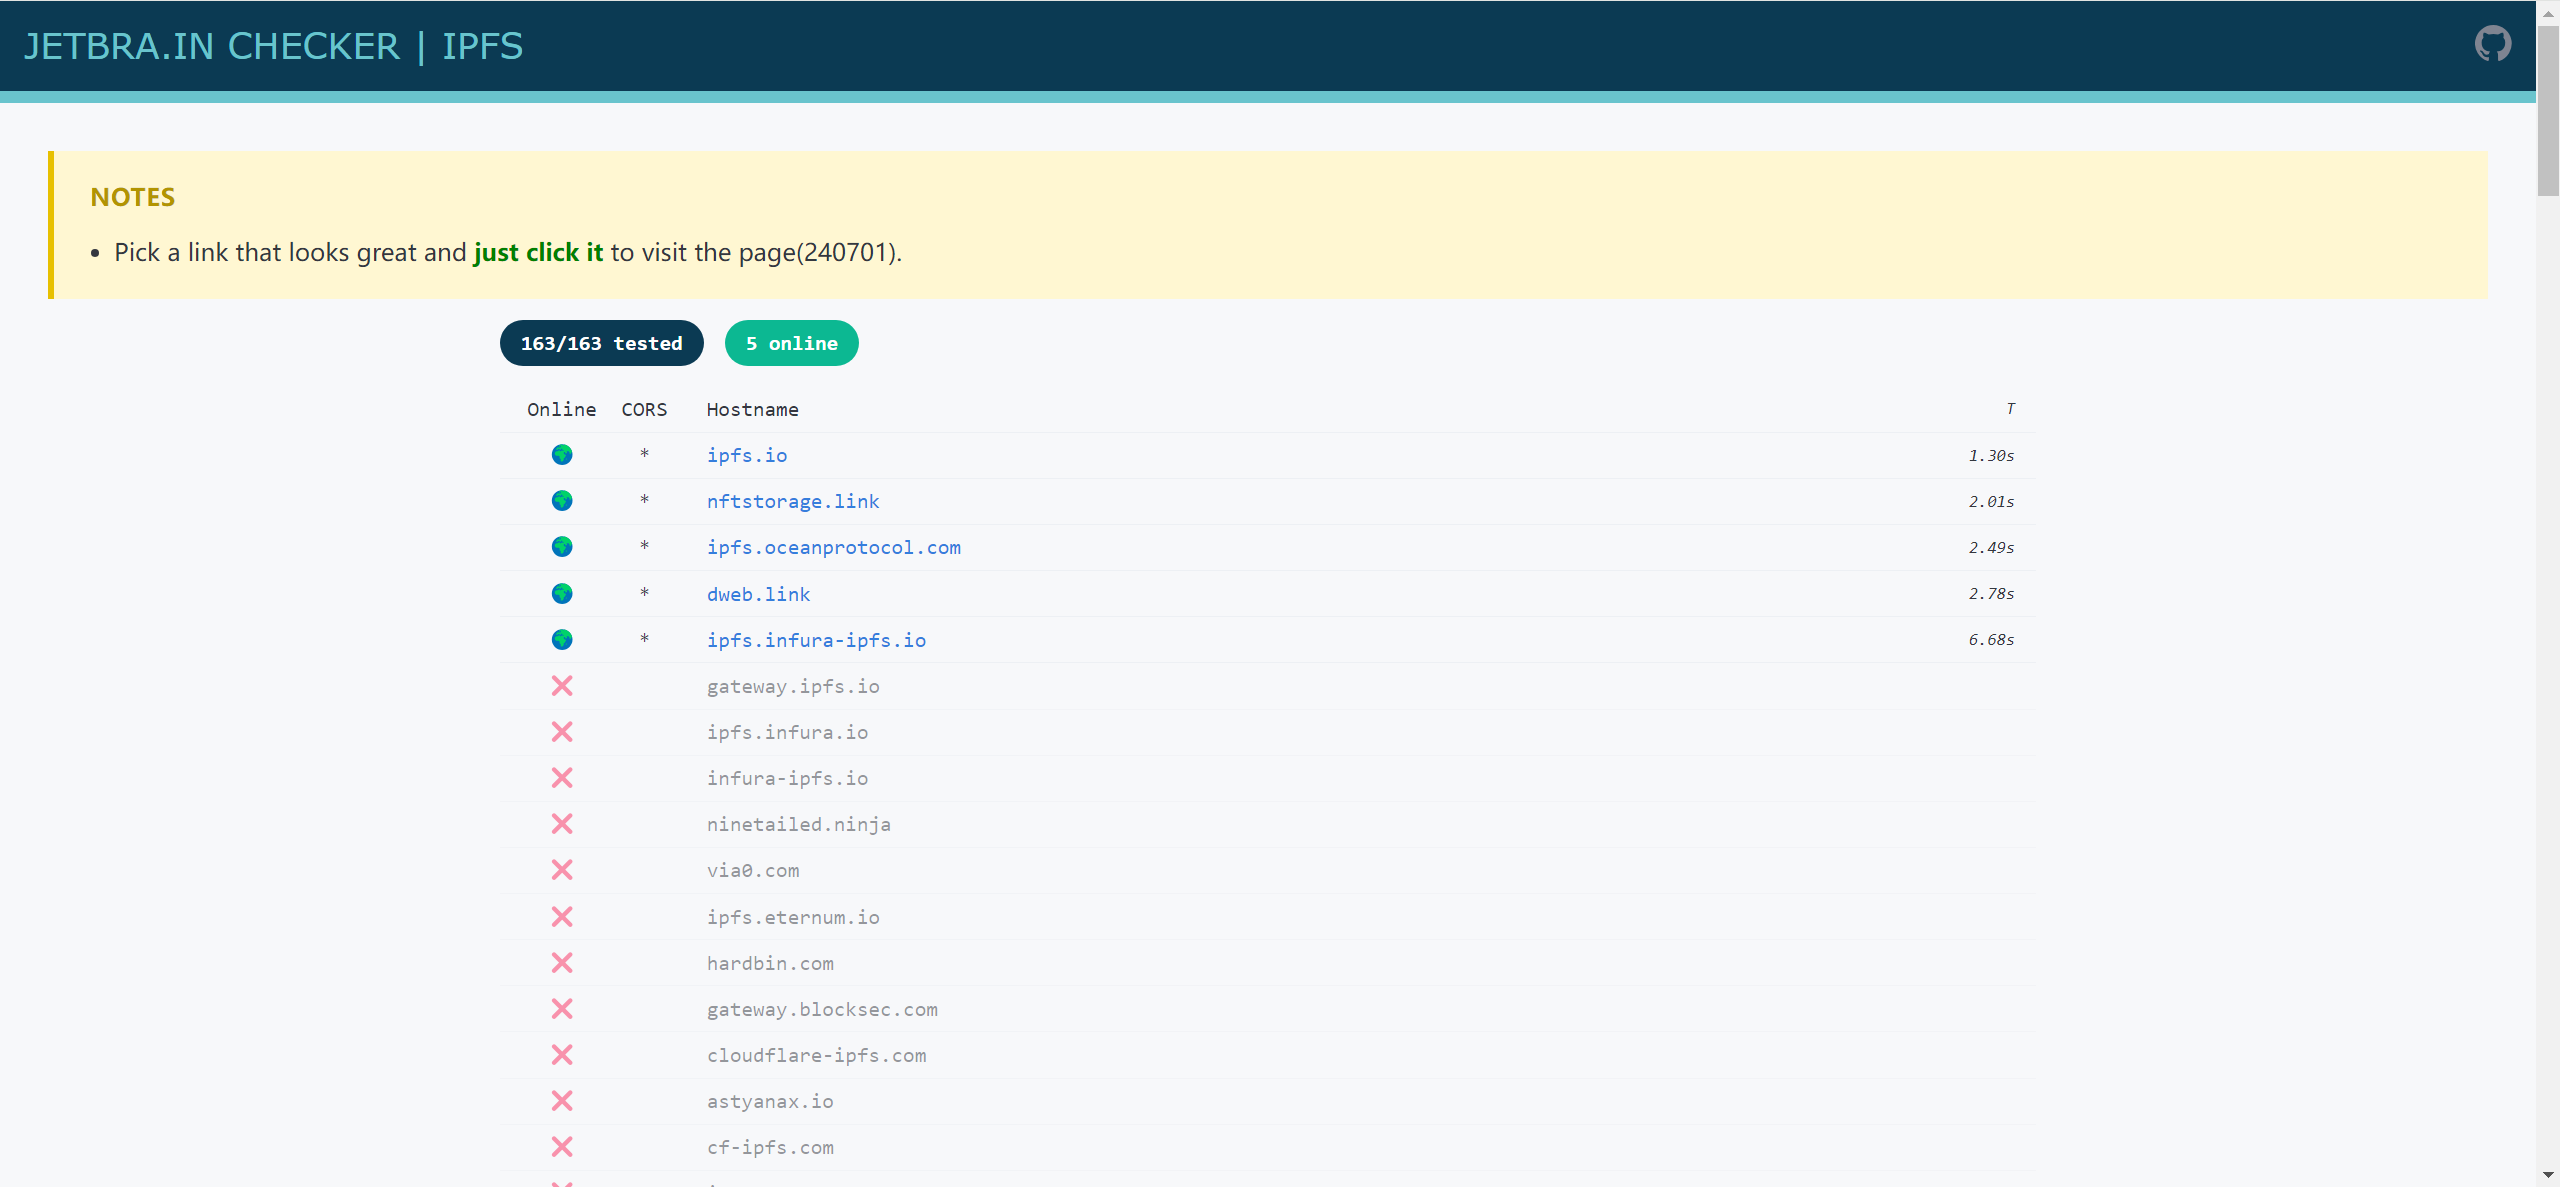Click the JETBRA.IN CHECKER | IPFS title
This screenshot has height=1187, width=2560.
(273, 46)
